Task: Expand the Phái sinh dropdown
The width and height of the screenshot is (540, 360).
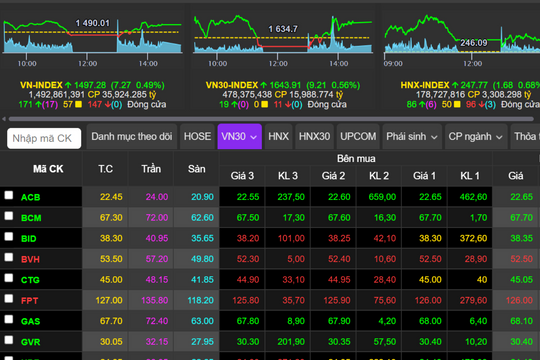Action: coord(412,137)
